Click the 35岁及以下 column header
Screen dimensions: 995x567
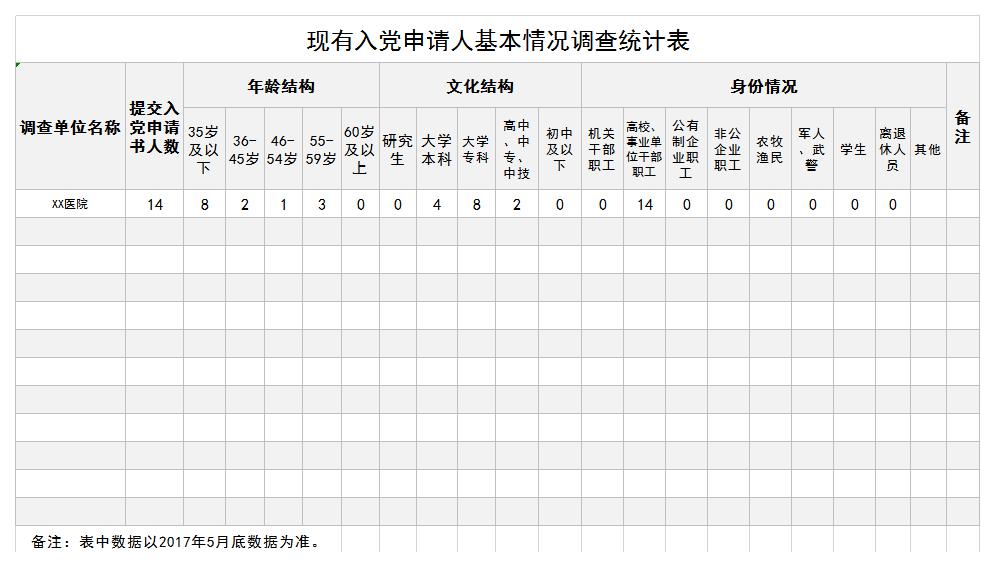[204, 149]
